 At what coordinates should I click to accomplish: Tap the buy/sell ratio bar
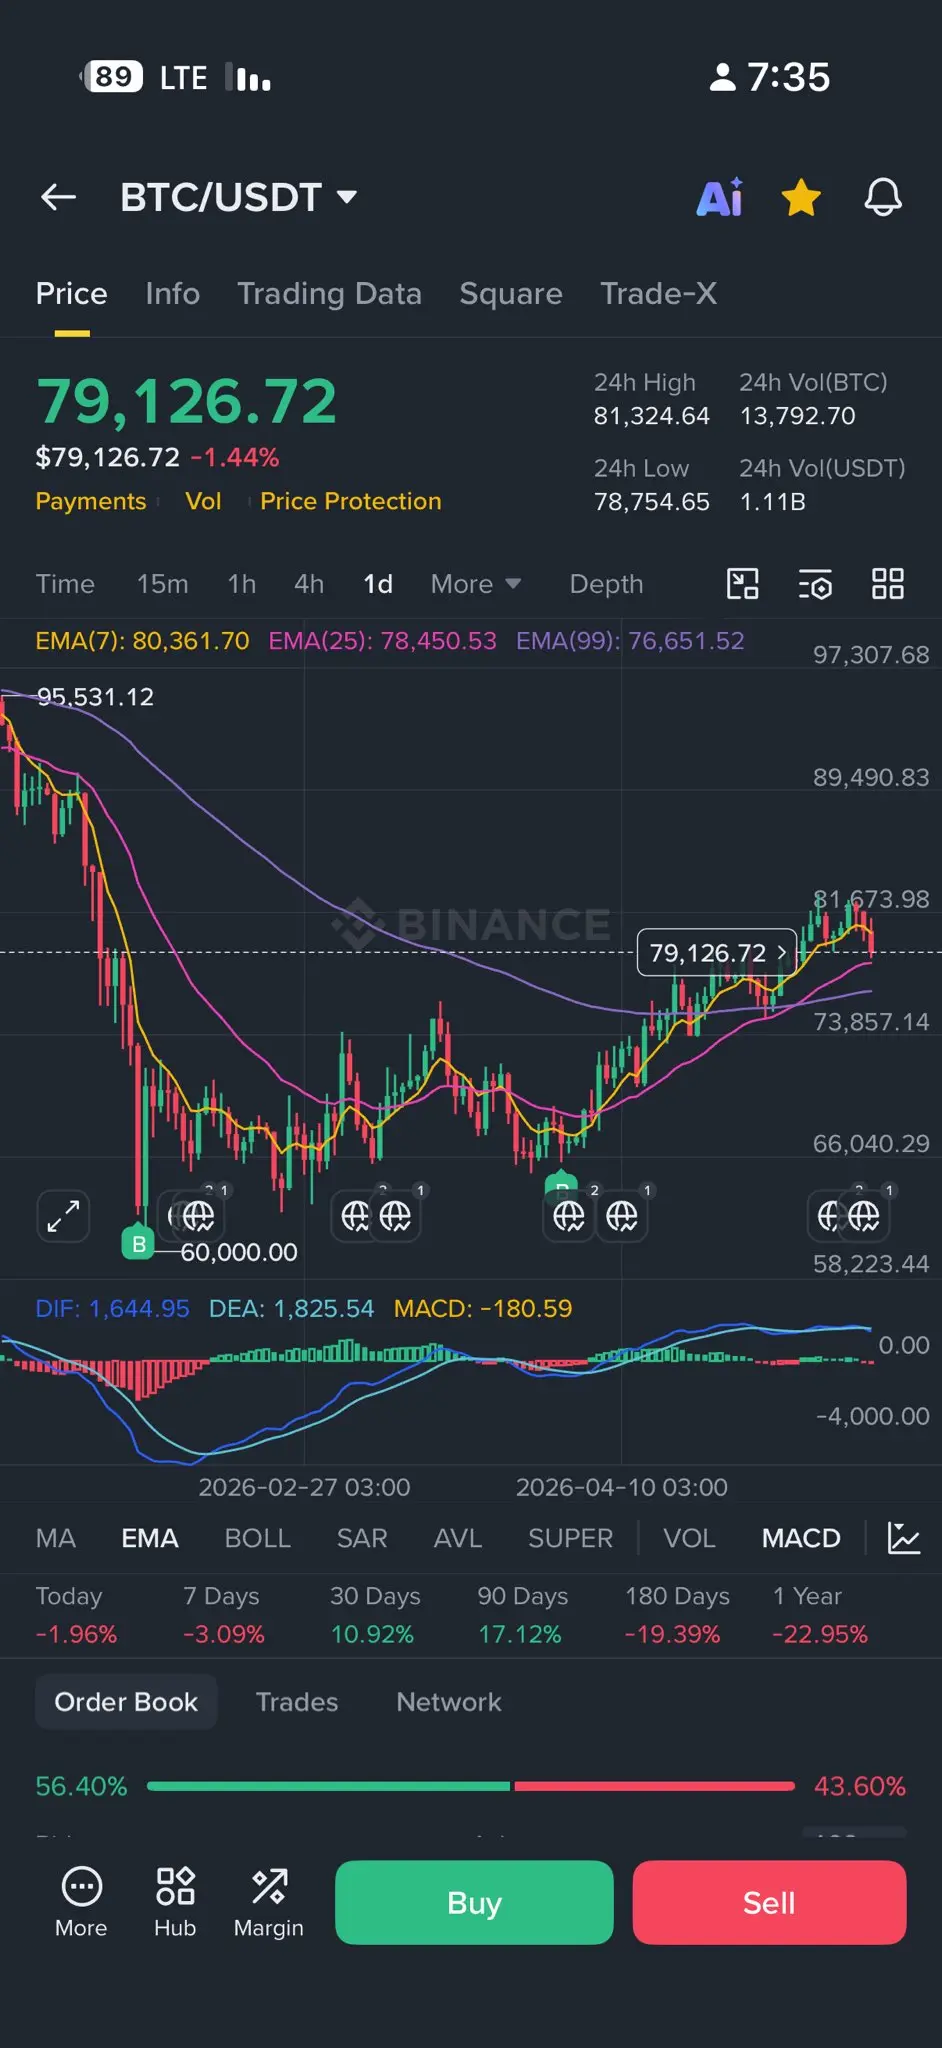(471, 1786)
